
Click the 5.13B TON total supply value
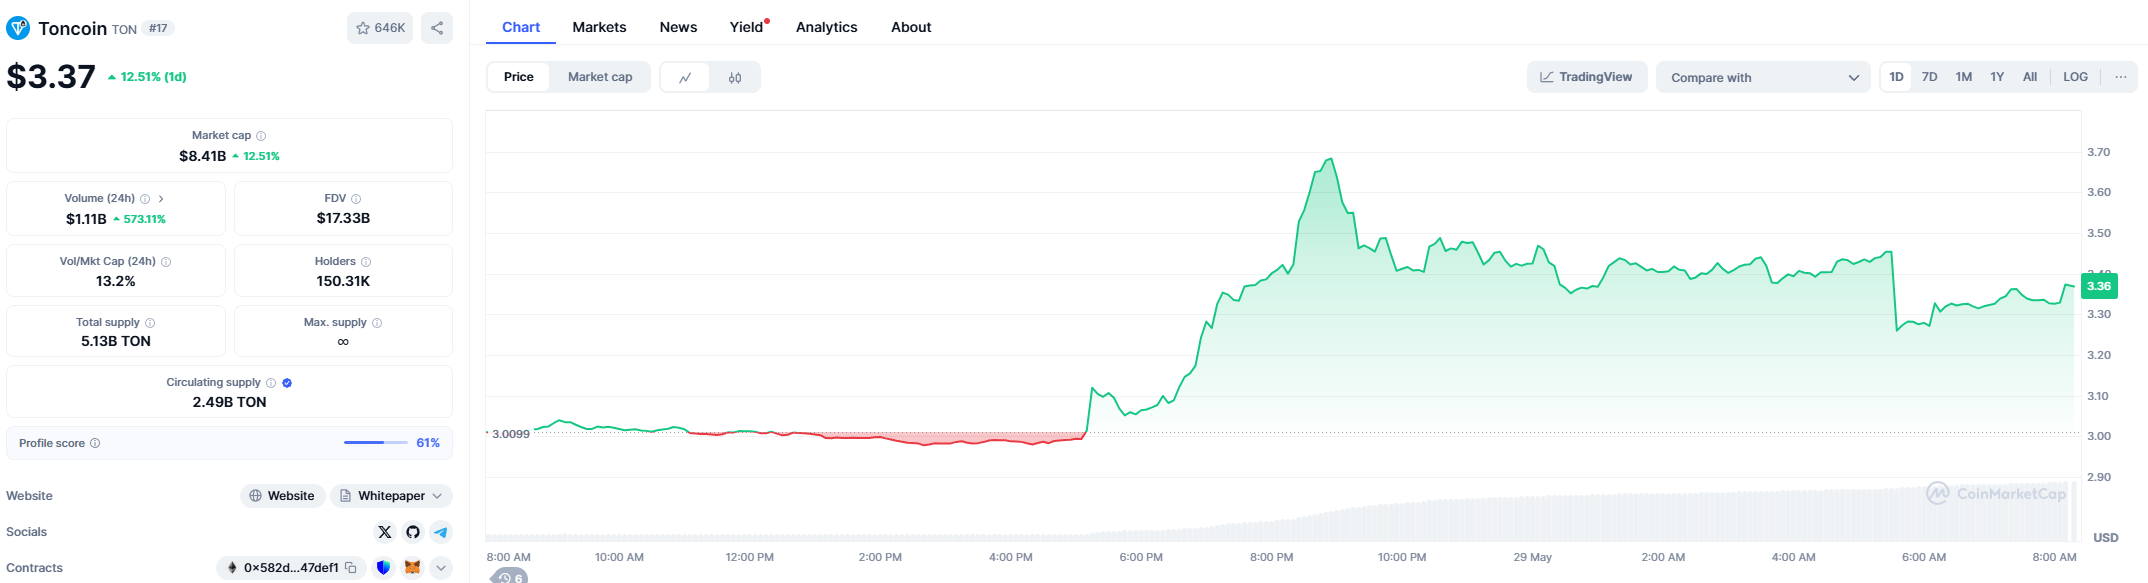[x=116, y=341]
